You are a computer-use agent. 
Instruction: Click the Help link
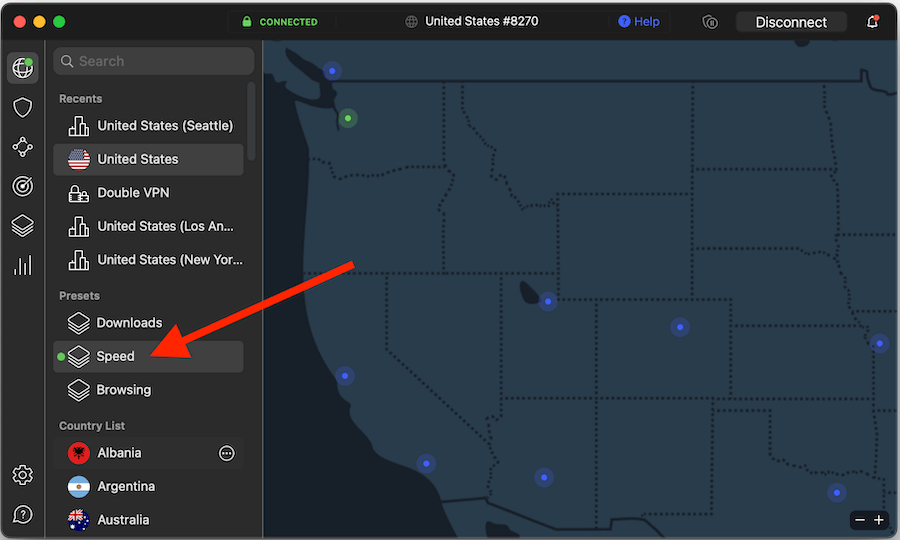coord(639,22)
